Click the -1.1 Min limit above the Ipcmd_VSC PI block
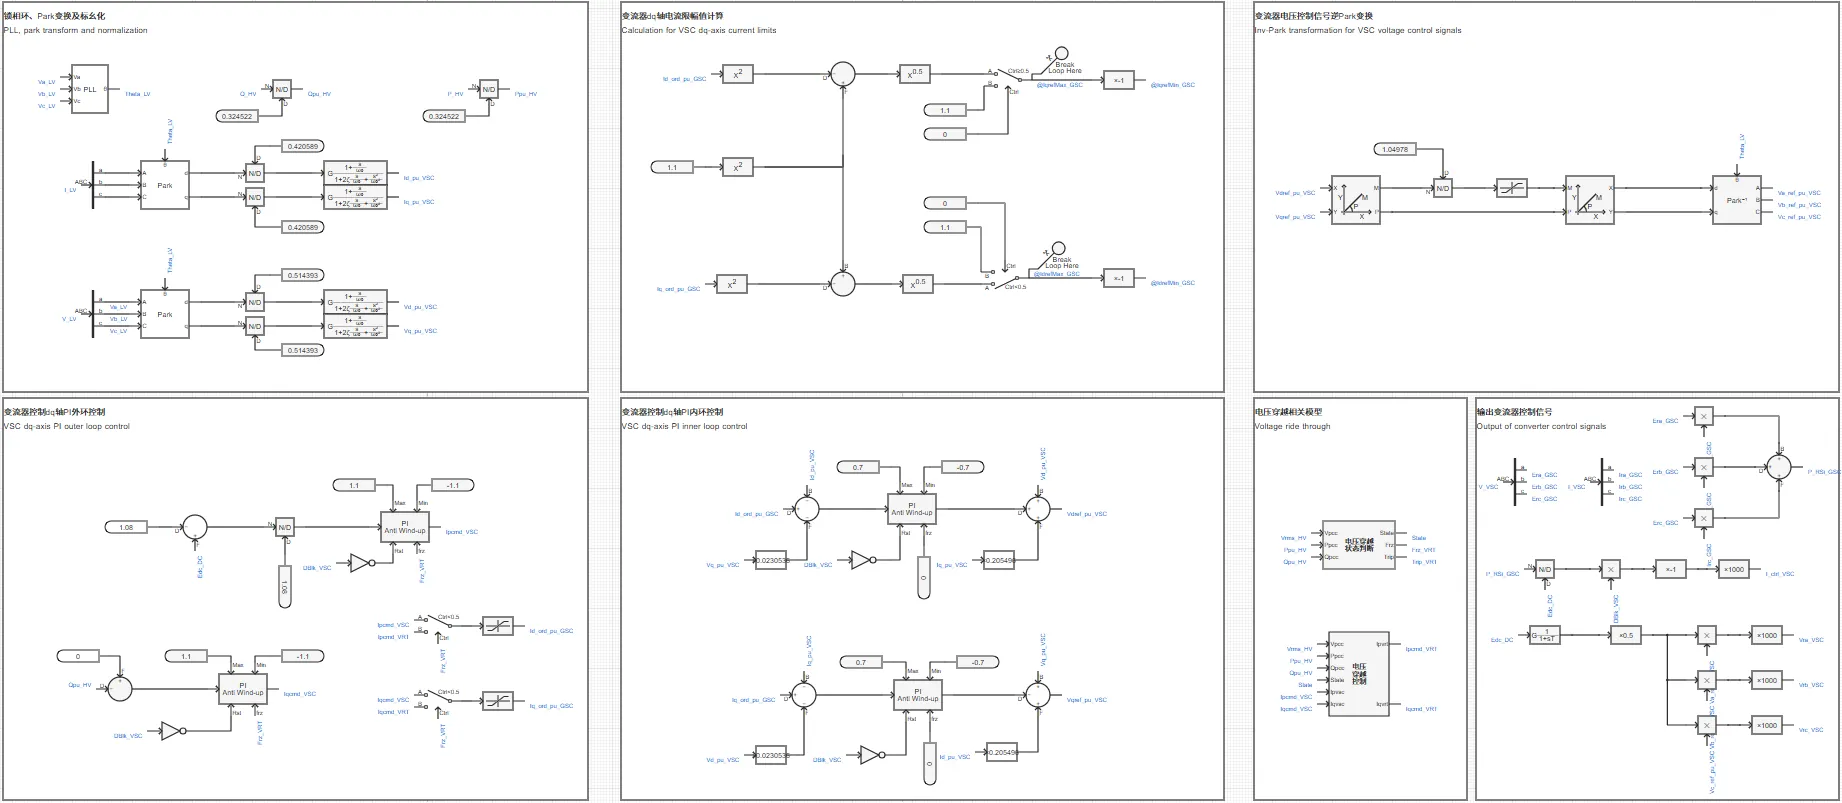The height and width of the screenshot is (803, 1842). [x=452, y=485]
